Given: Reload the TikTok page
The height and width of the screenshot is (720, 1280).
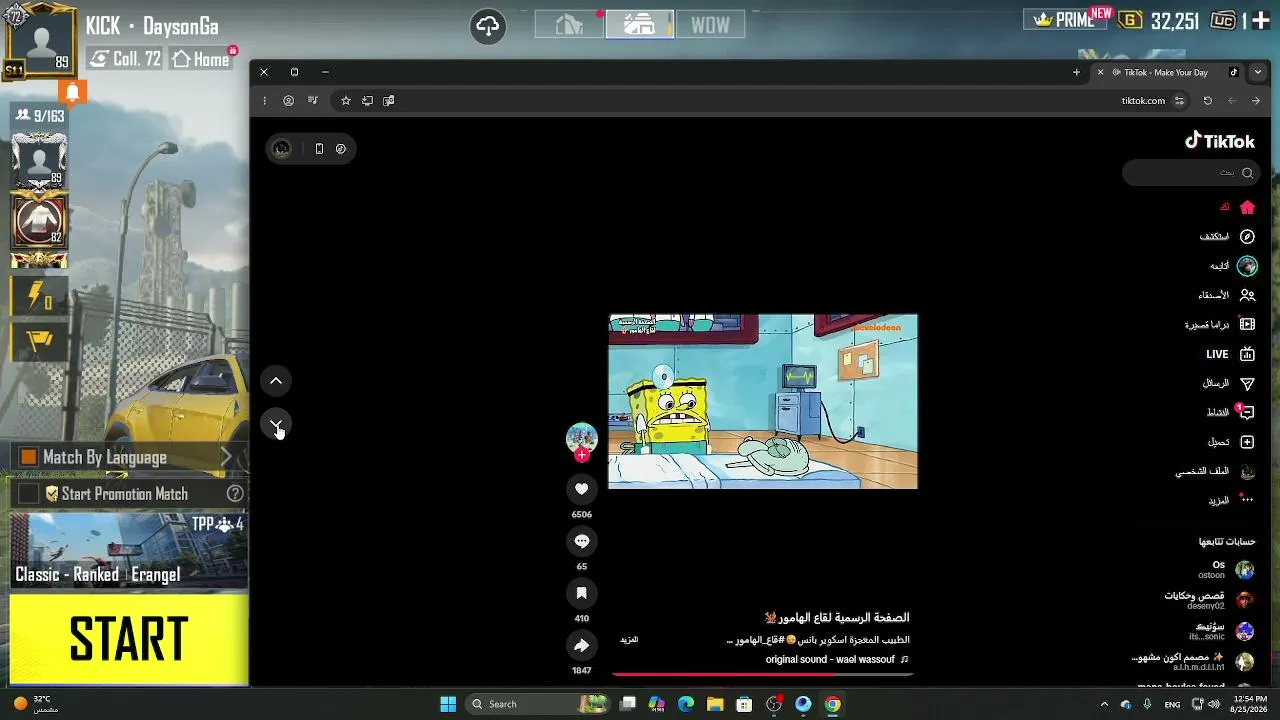Looking at the screenshot, I should click(x=1208, y=100).
